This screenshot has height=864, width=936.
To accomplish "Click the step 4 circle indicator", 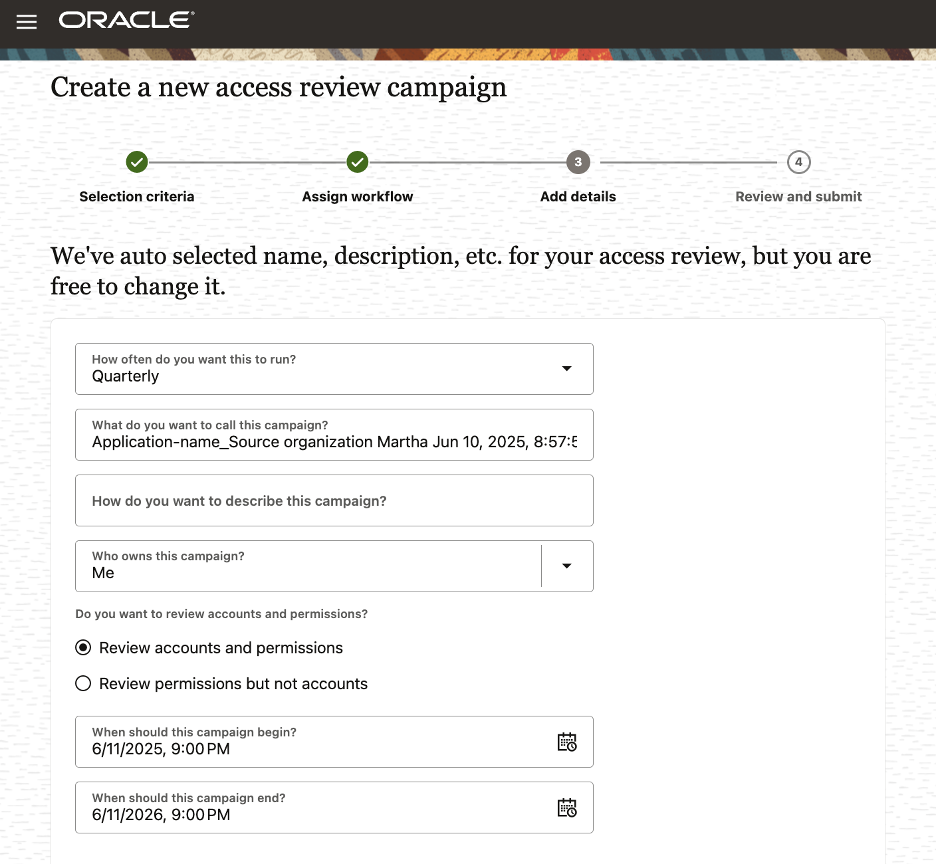I will (x=798, y=162).
